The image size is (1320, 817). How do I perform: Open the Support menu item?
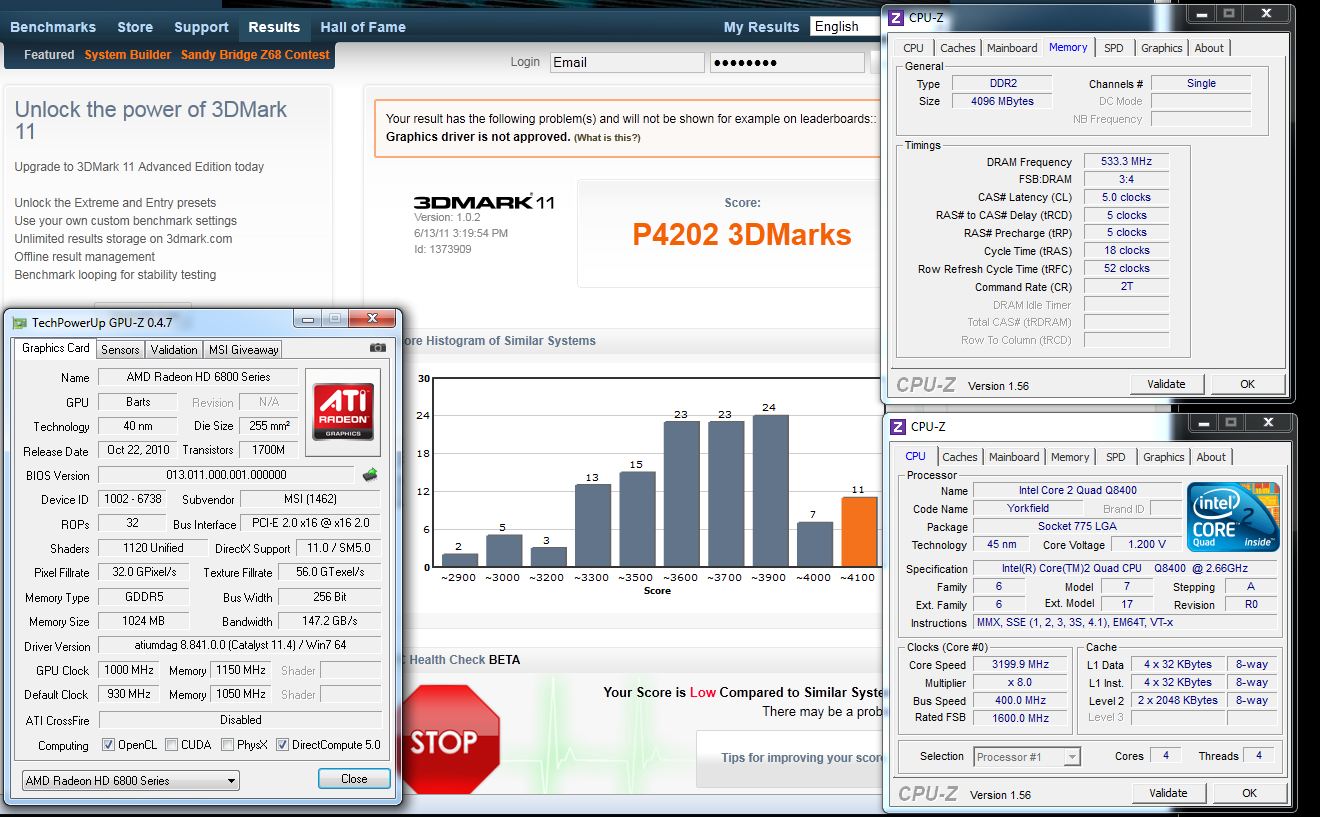[201, 27]
